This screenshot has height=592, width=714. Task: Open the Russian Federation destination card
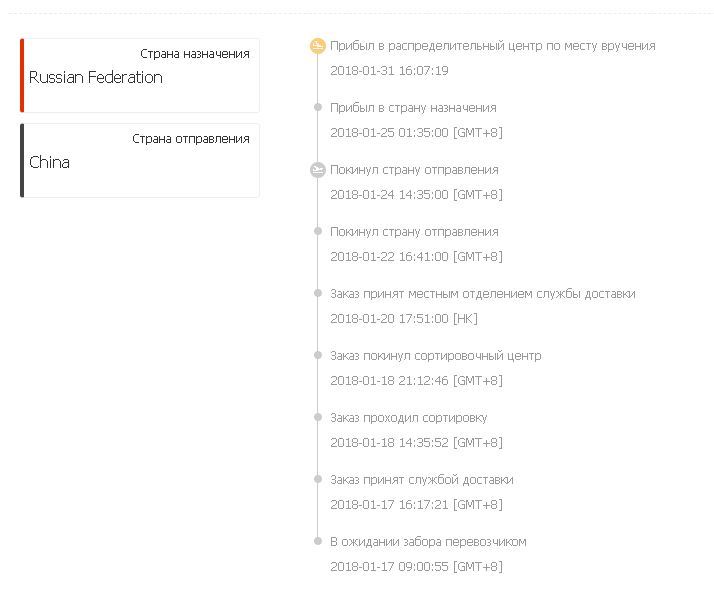tap(140, 76)
